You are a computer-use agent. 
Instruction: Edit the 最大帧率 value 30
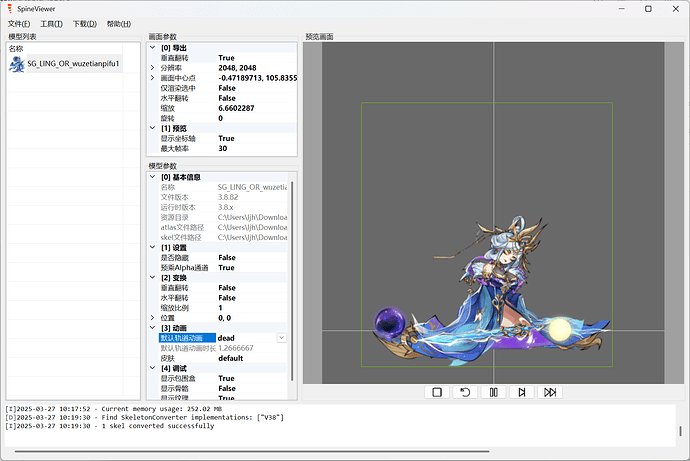pos(223,148)
